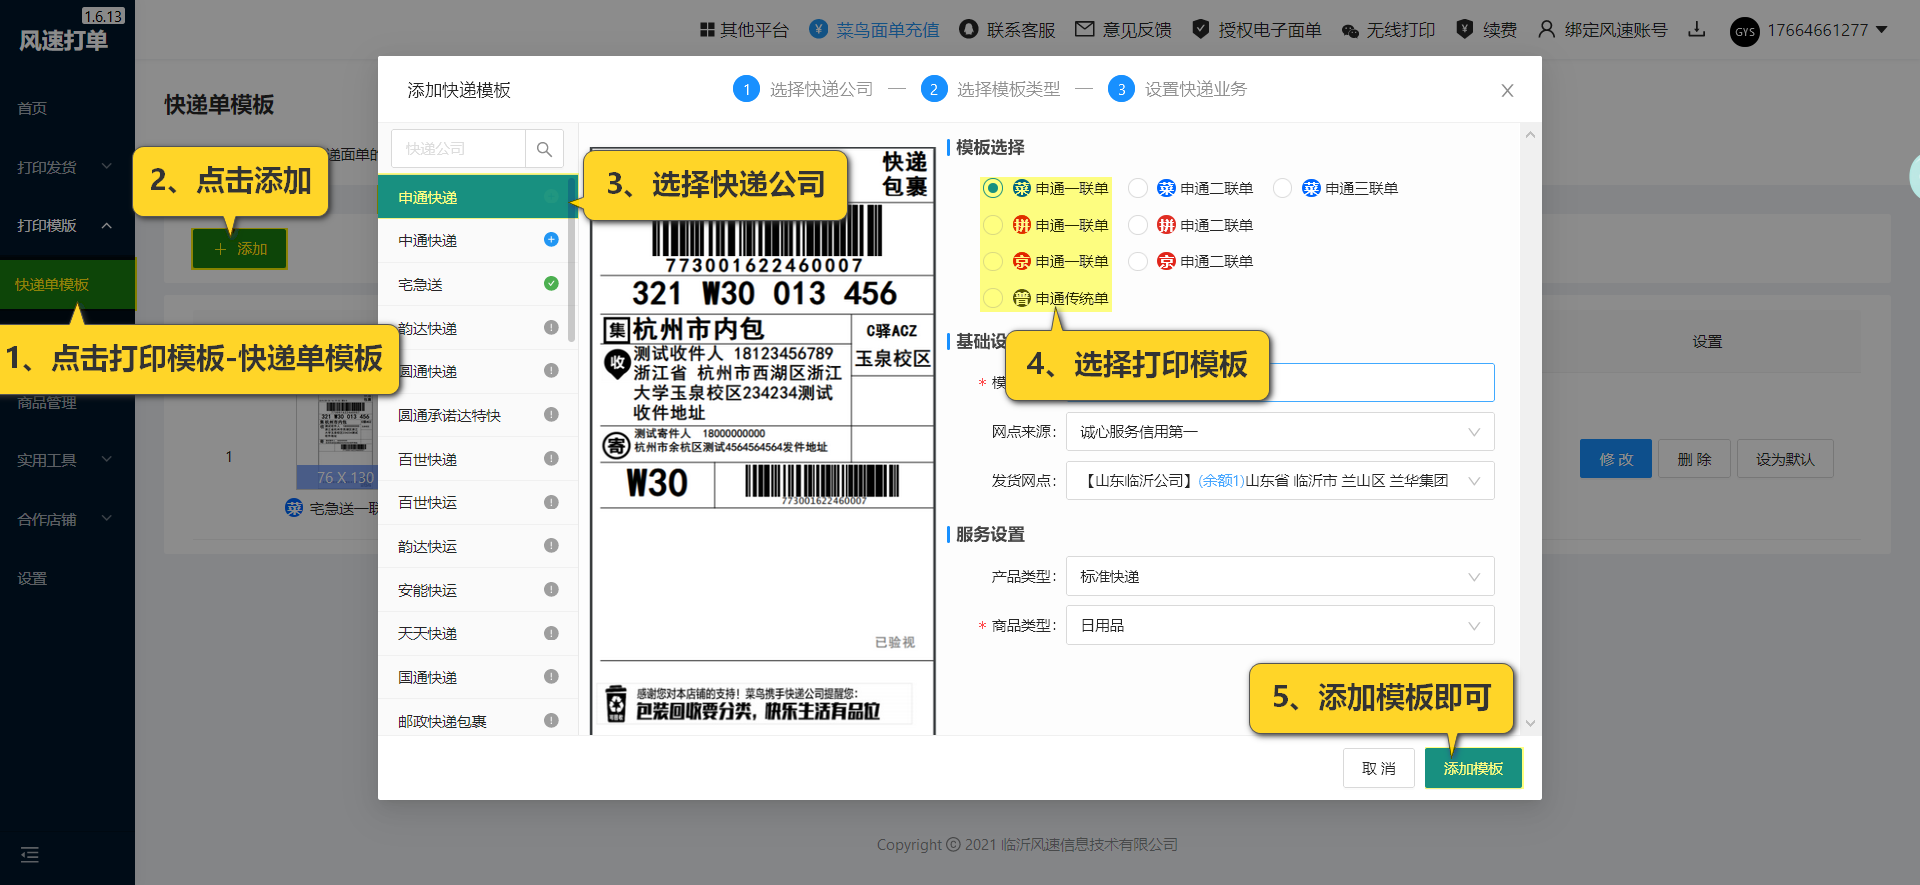Click the green check badge beside 宅急送
Viewport: 1920px width, 885px height.
pos(551,284)
